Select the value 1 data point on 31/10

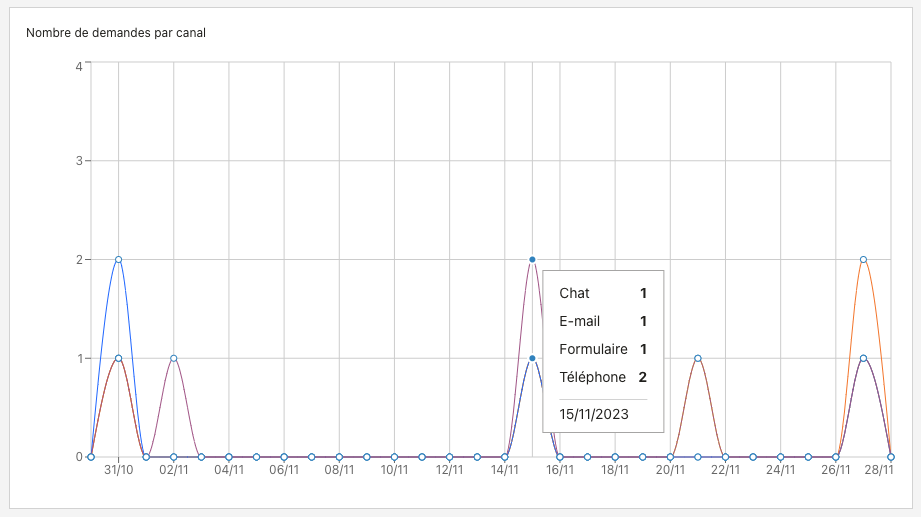119,358
